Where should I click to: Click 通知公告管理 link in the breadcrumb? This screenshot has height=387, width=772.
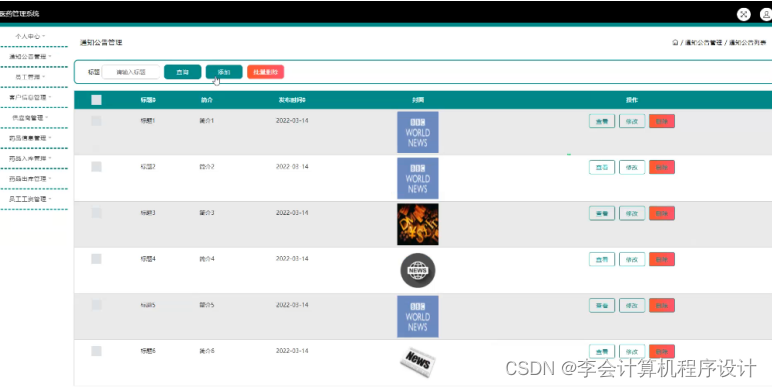704,43
